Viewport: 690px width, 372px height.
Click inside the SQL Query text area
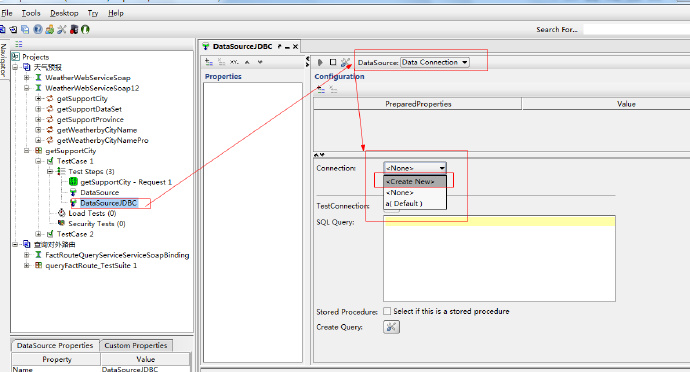click(x=499, y=258)
